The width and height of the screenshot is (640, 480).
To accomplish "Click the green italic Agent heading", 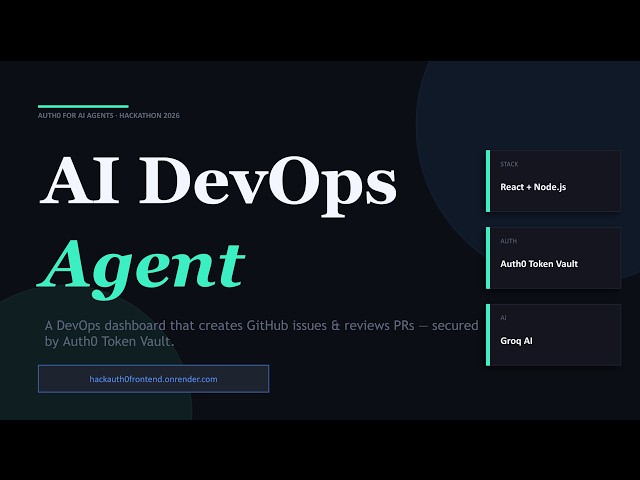I will 141,264.
